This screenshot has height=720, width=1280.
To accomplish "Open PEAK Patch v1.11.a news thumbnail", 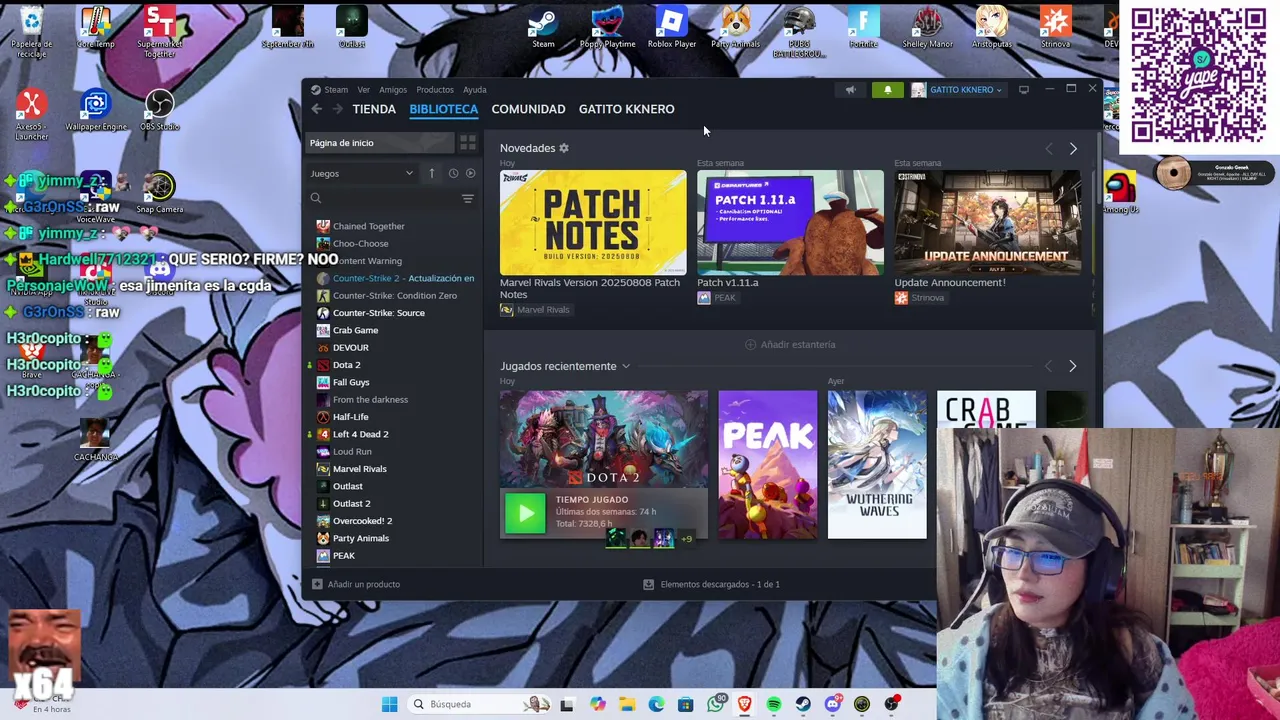I will point(790,222).
